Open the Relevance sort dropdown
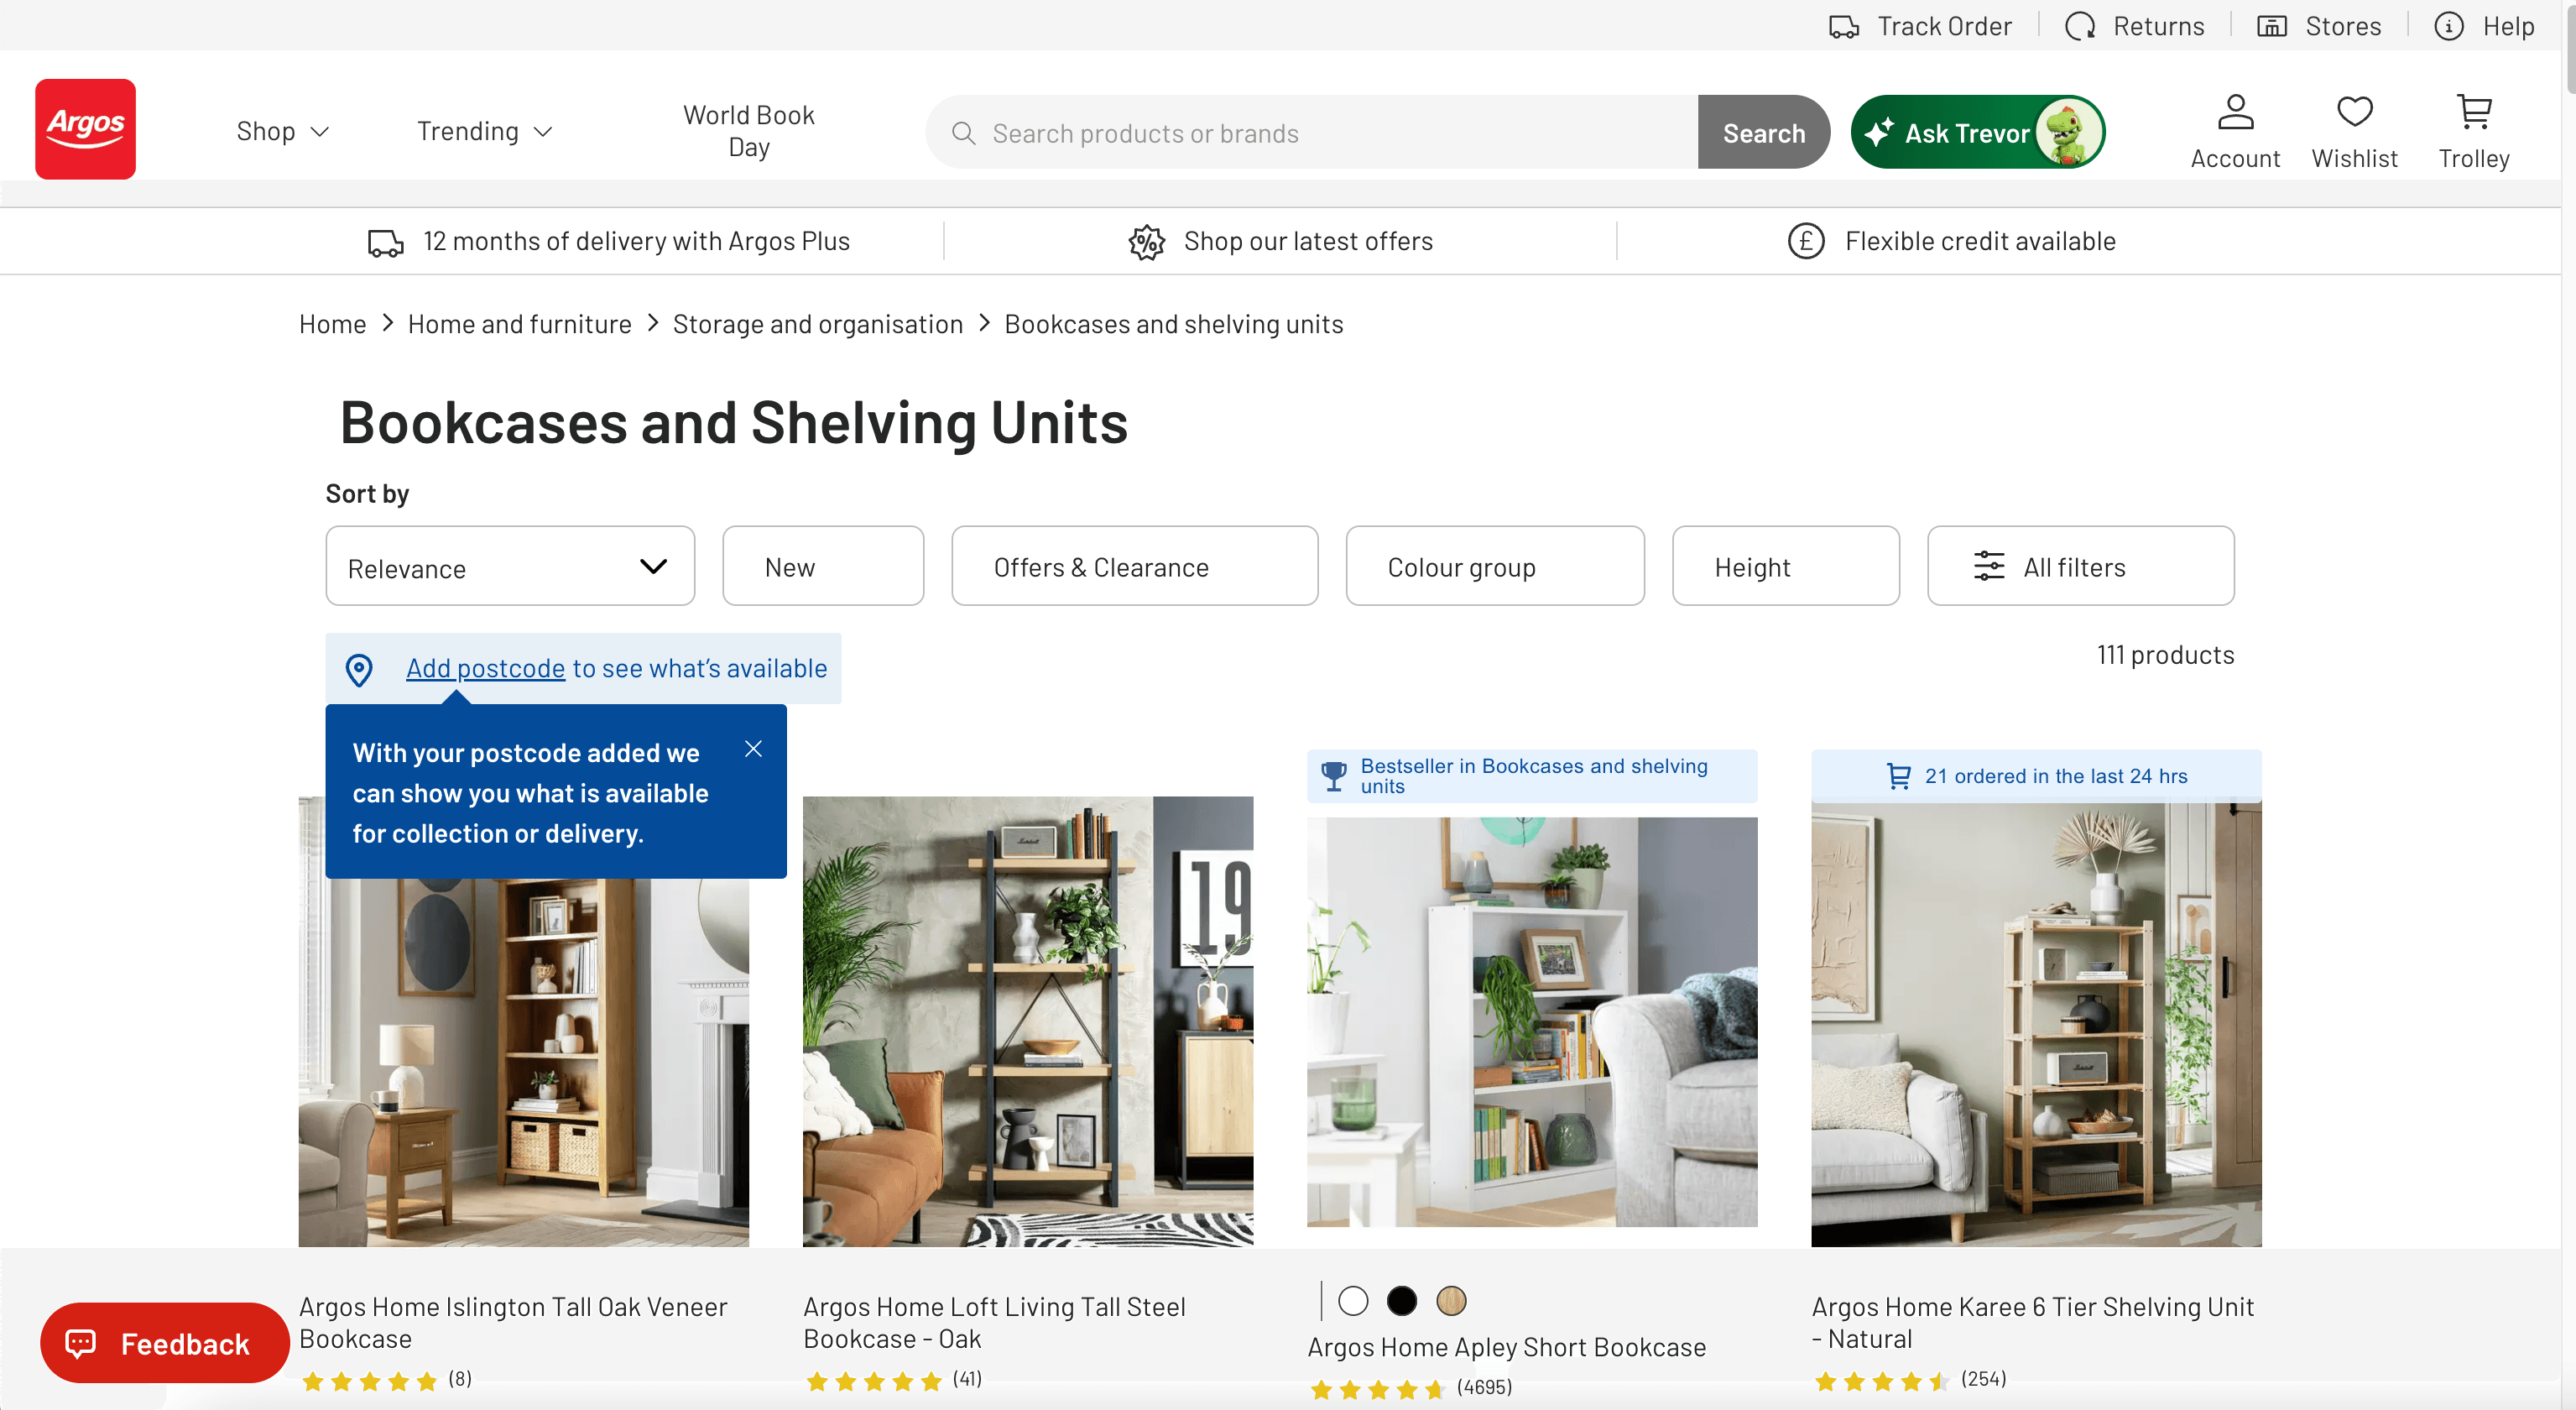Viewport: 2576px width, 1410px height. click(x=510, y=567)
